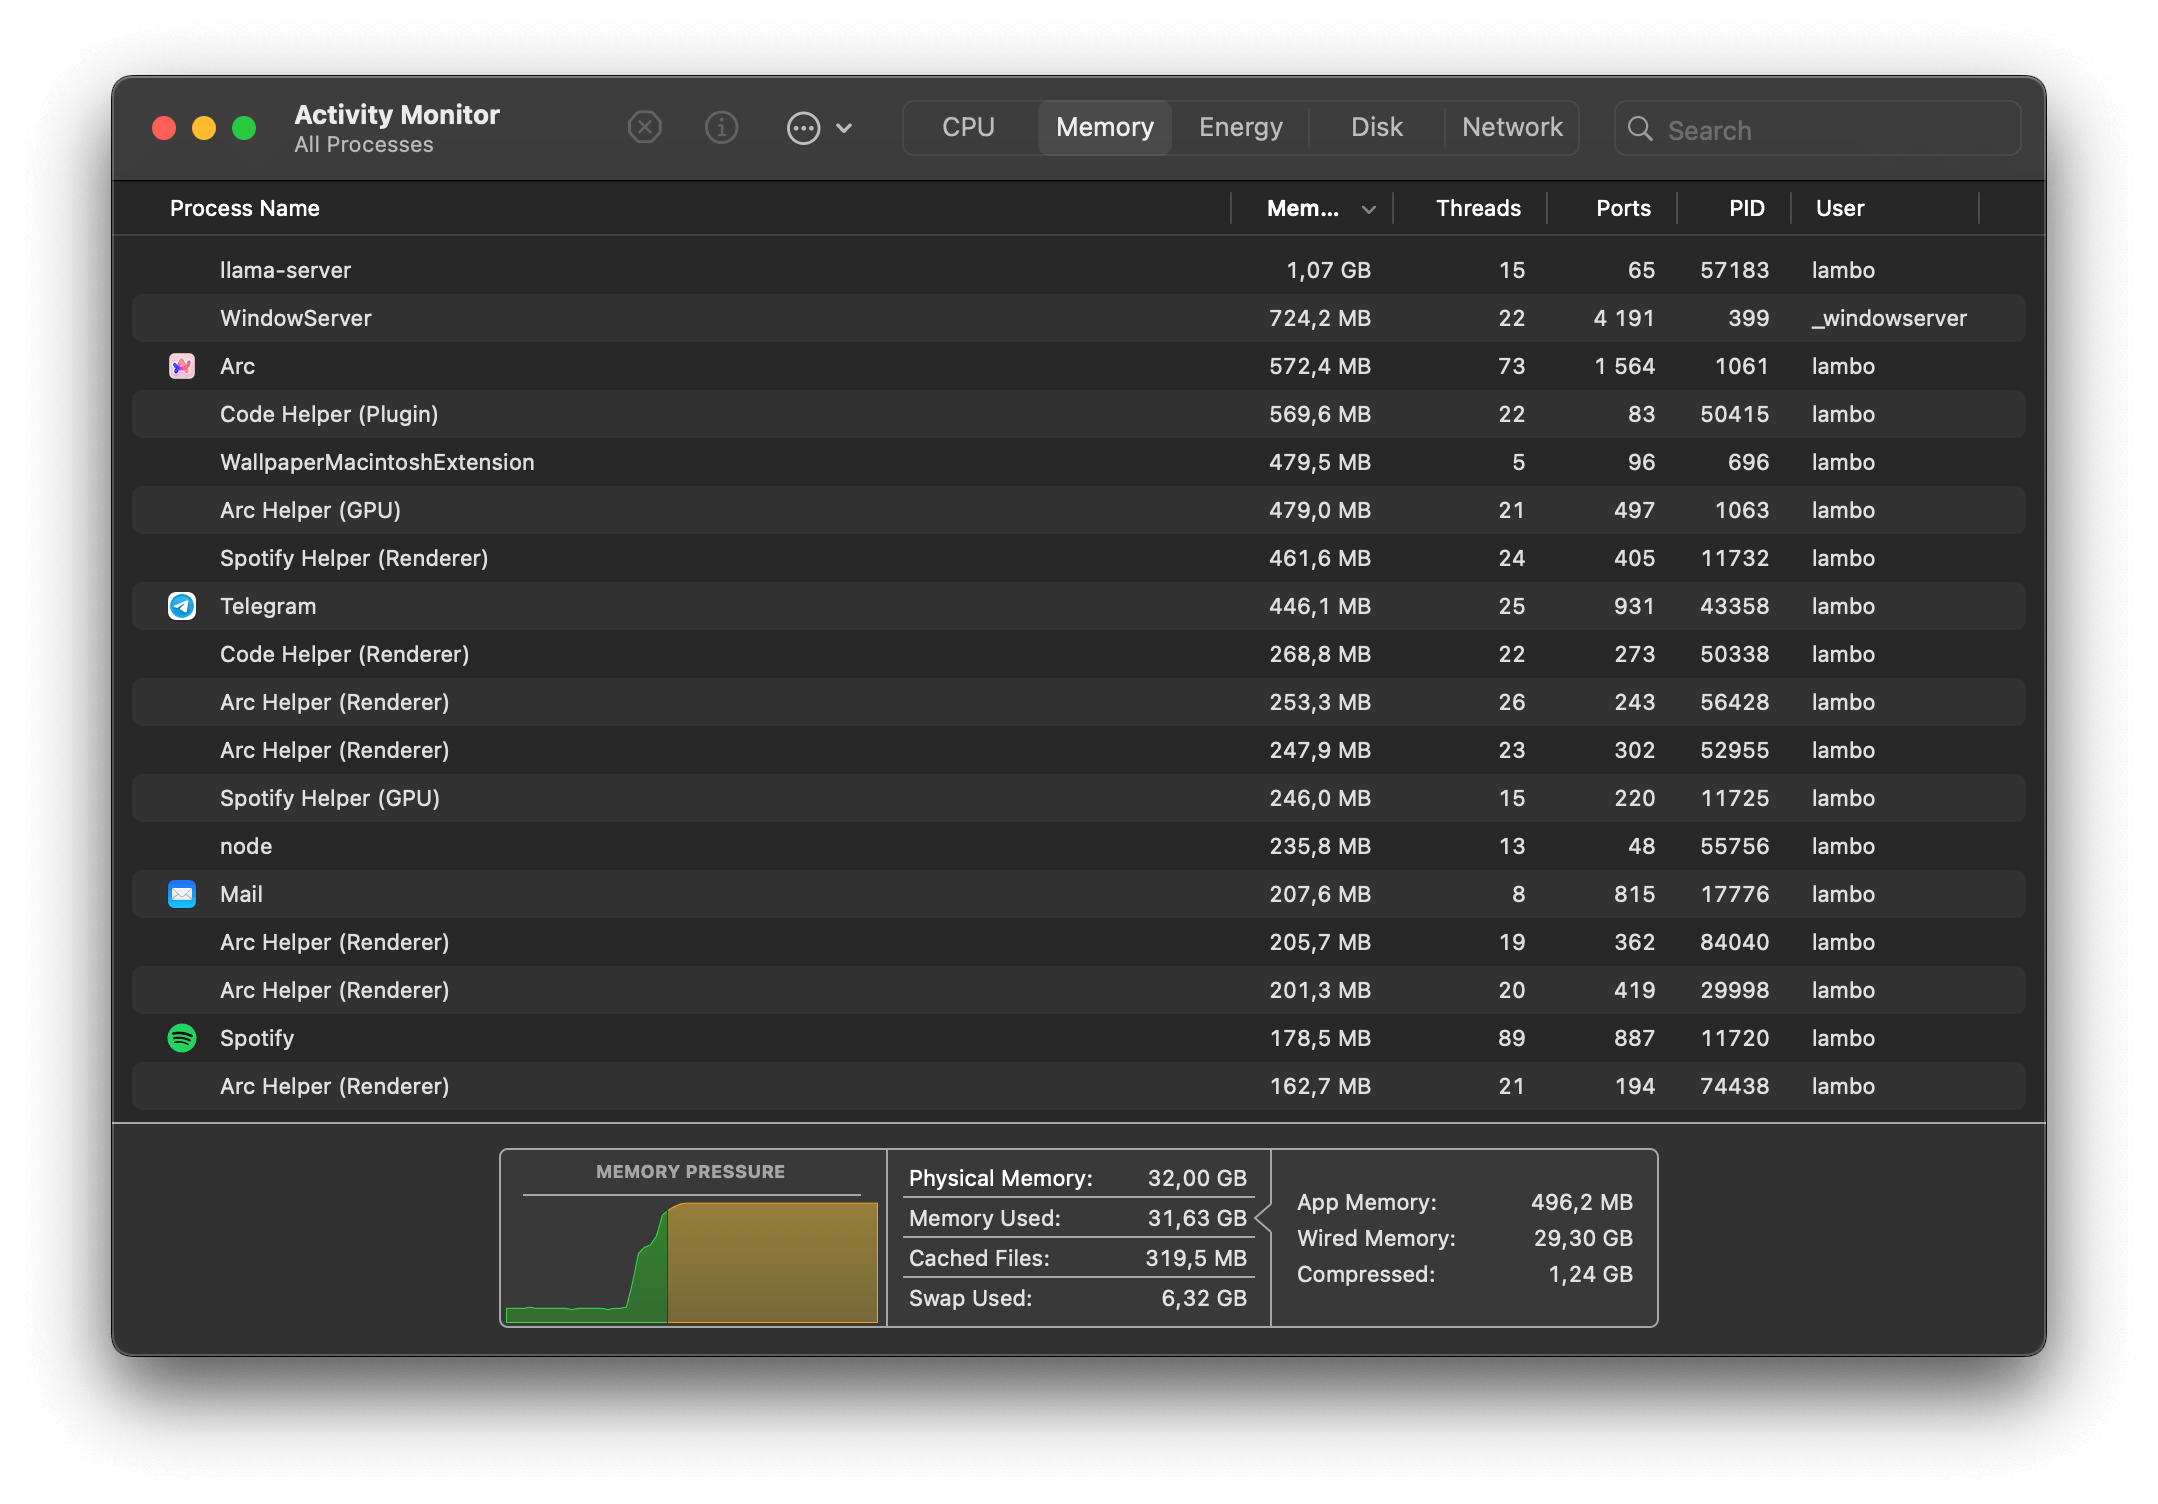Click the quit process icon in the toolbar
Viewport: 2158px width, 1504px height.
[644, 127]
